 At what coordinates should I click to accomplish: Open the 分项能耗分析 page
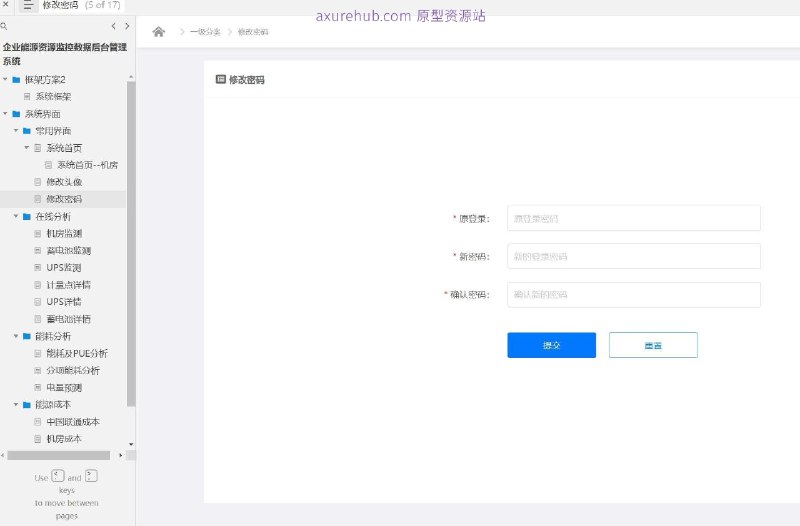pyautogui.click(x=73, y=370)
